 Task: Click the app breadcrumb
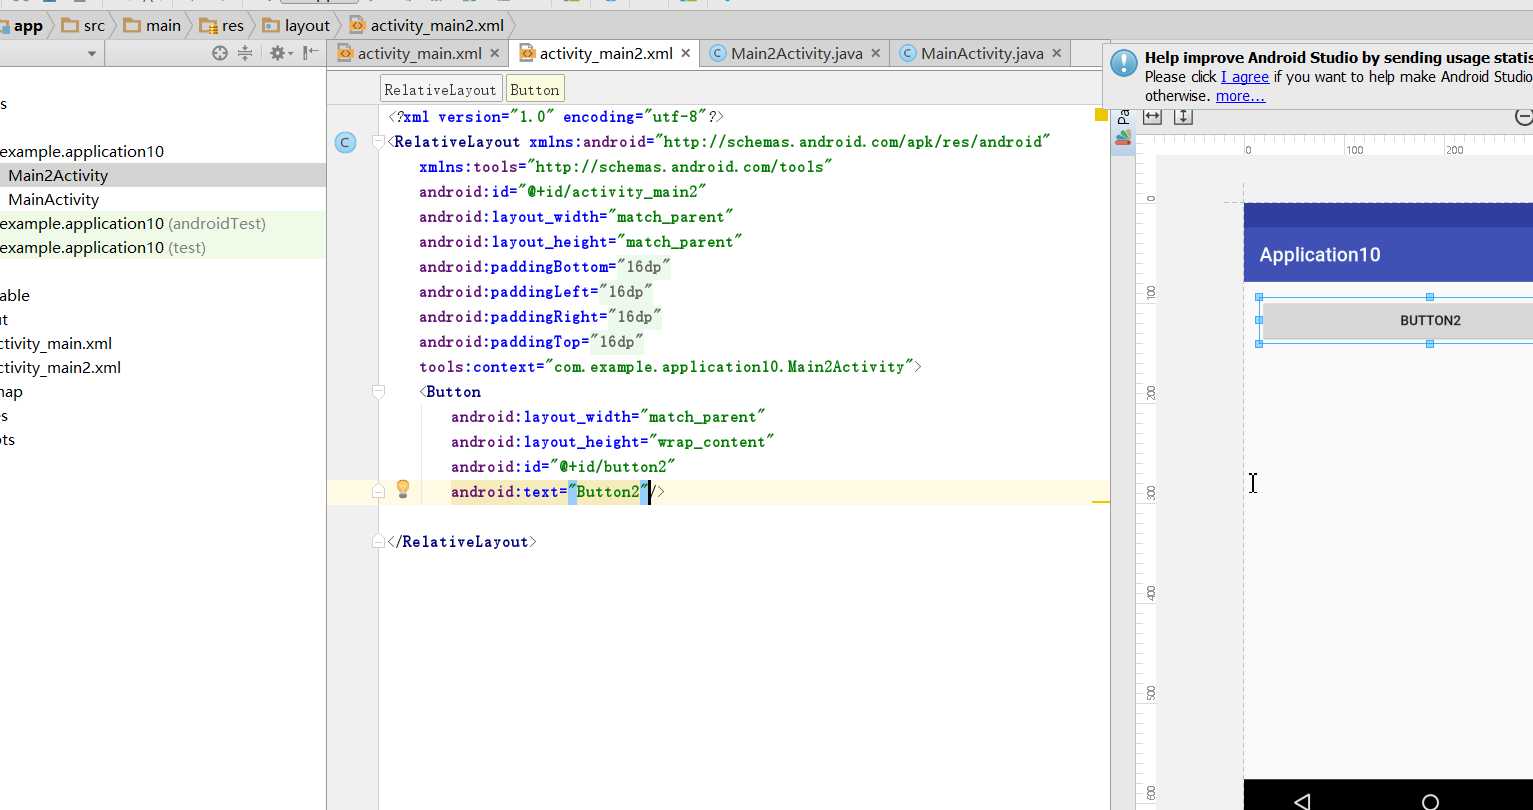click(x=21, y=25)
